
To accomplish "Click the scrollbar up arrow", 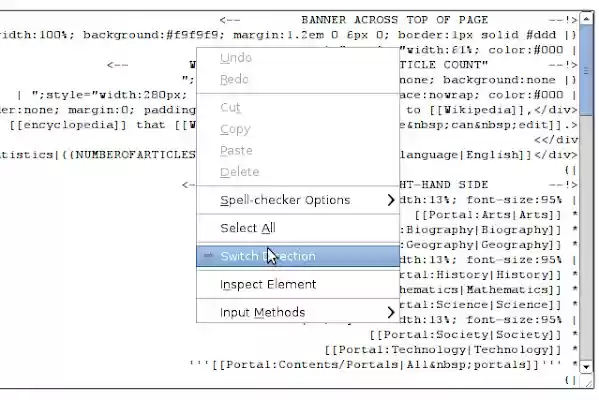I will [x=586, y=19].
